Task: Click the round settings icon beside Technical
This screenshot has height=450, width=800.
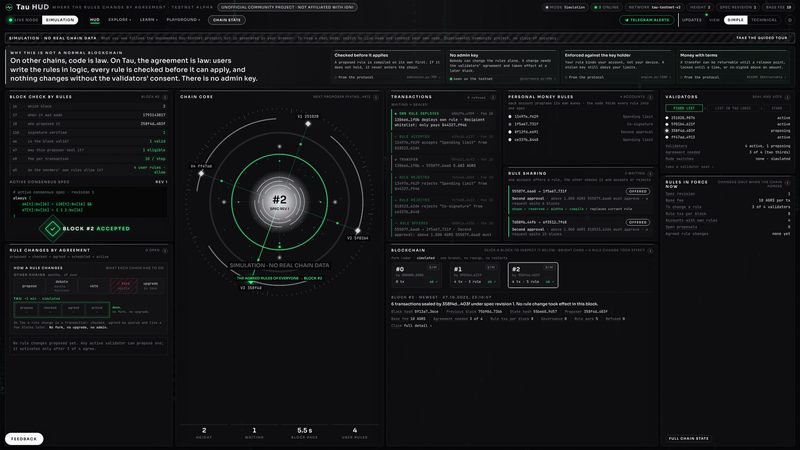Action: [x=790, y=20]
